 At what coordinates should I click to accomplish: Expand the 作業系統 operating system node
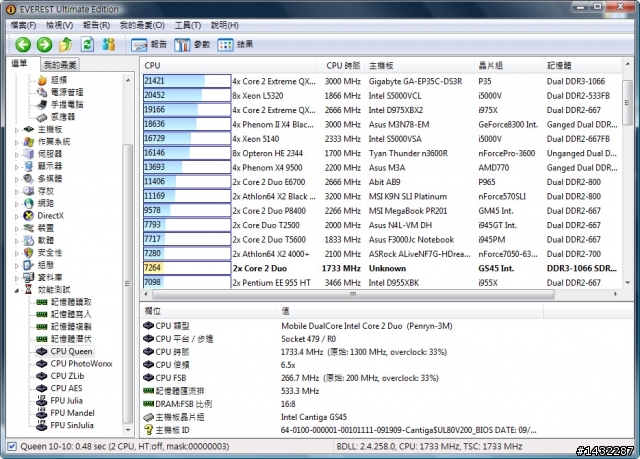(17, 142)
